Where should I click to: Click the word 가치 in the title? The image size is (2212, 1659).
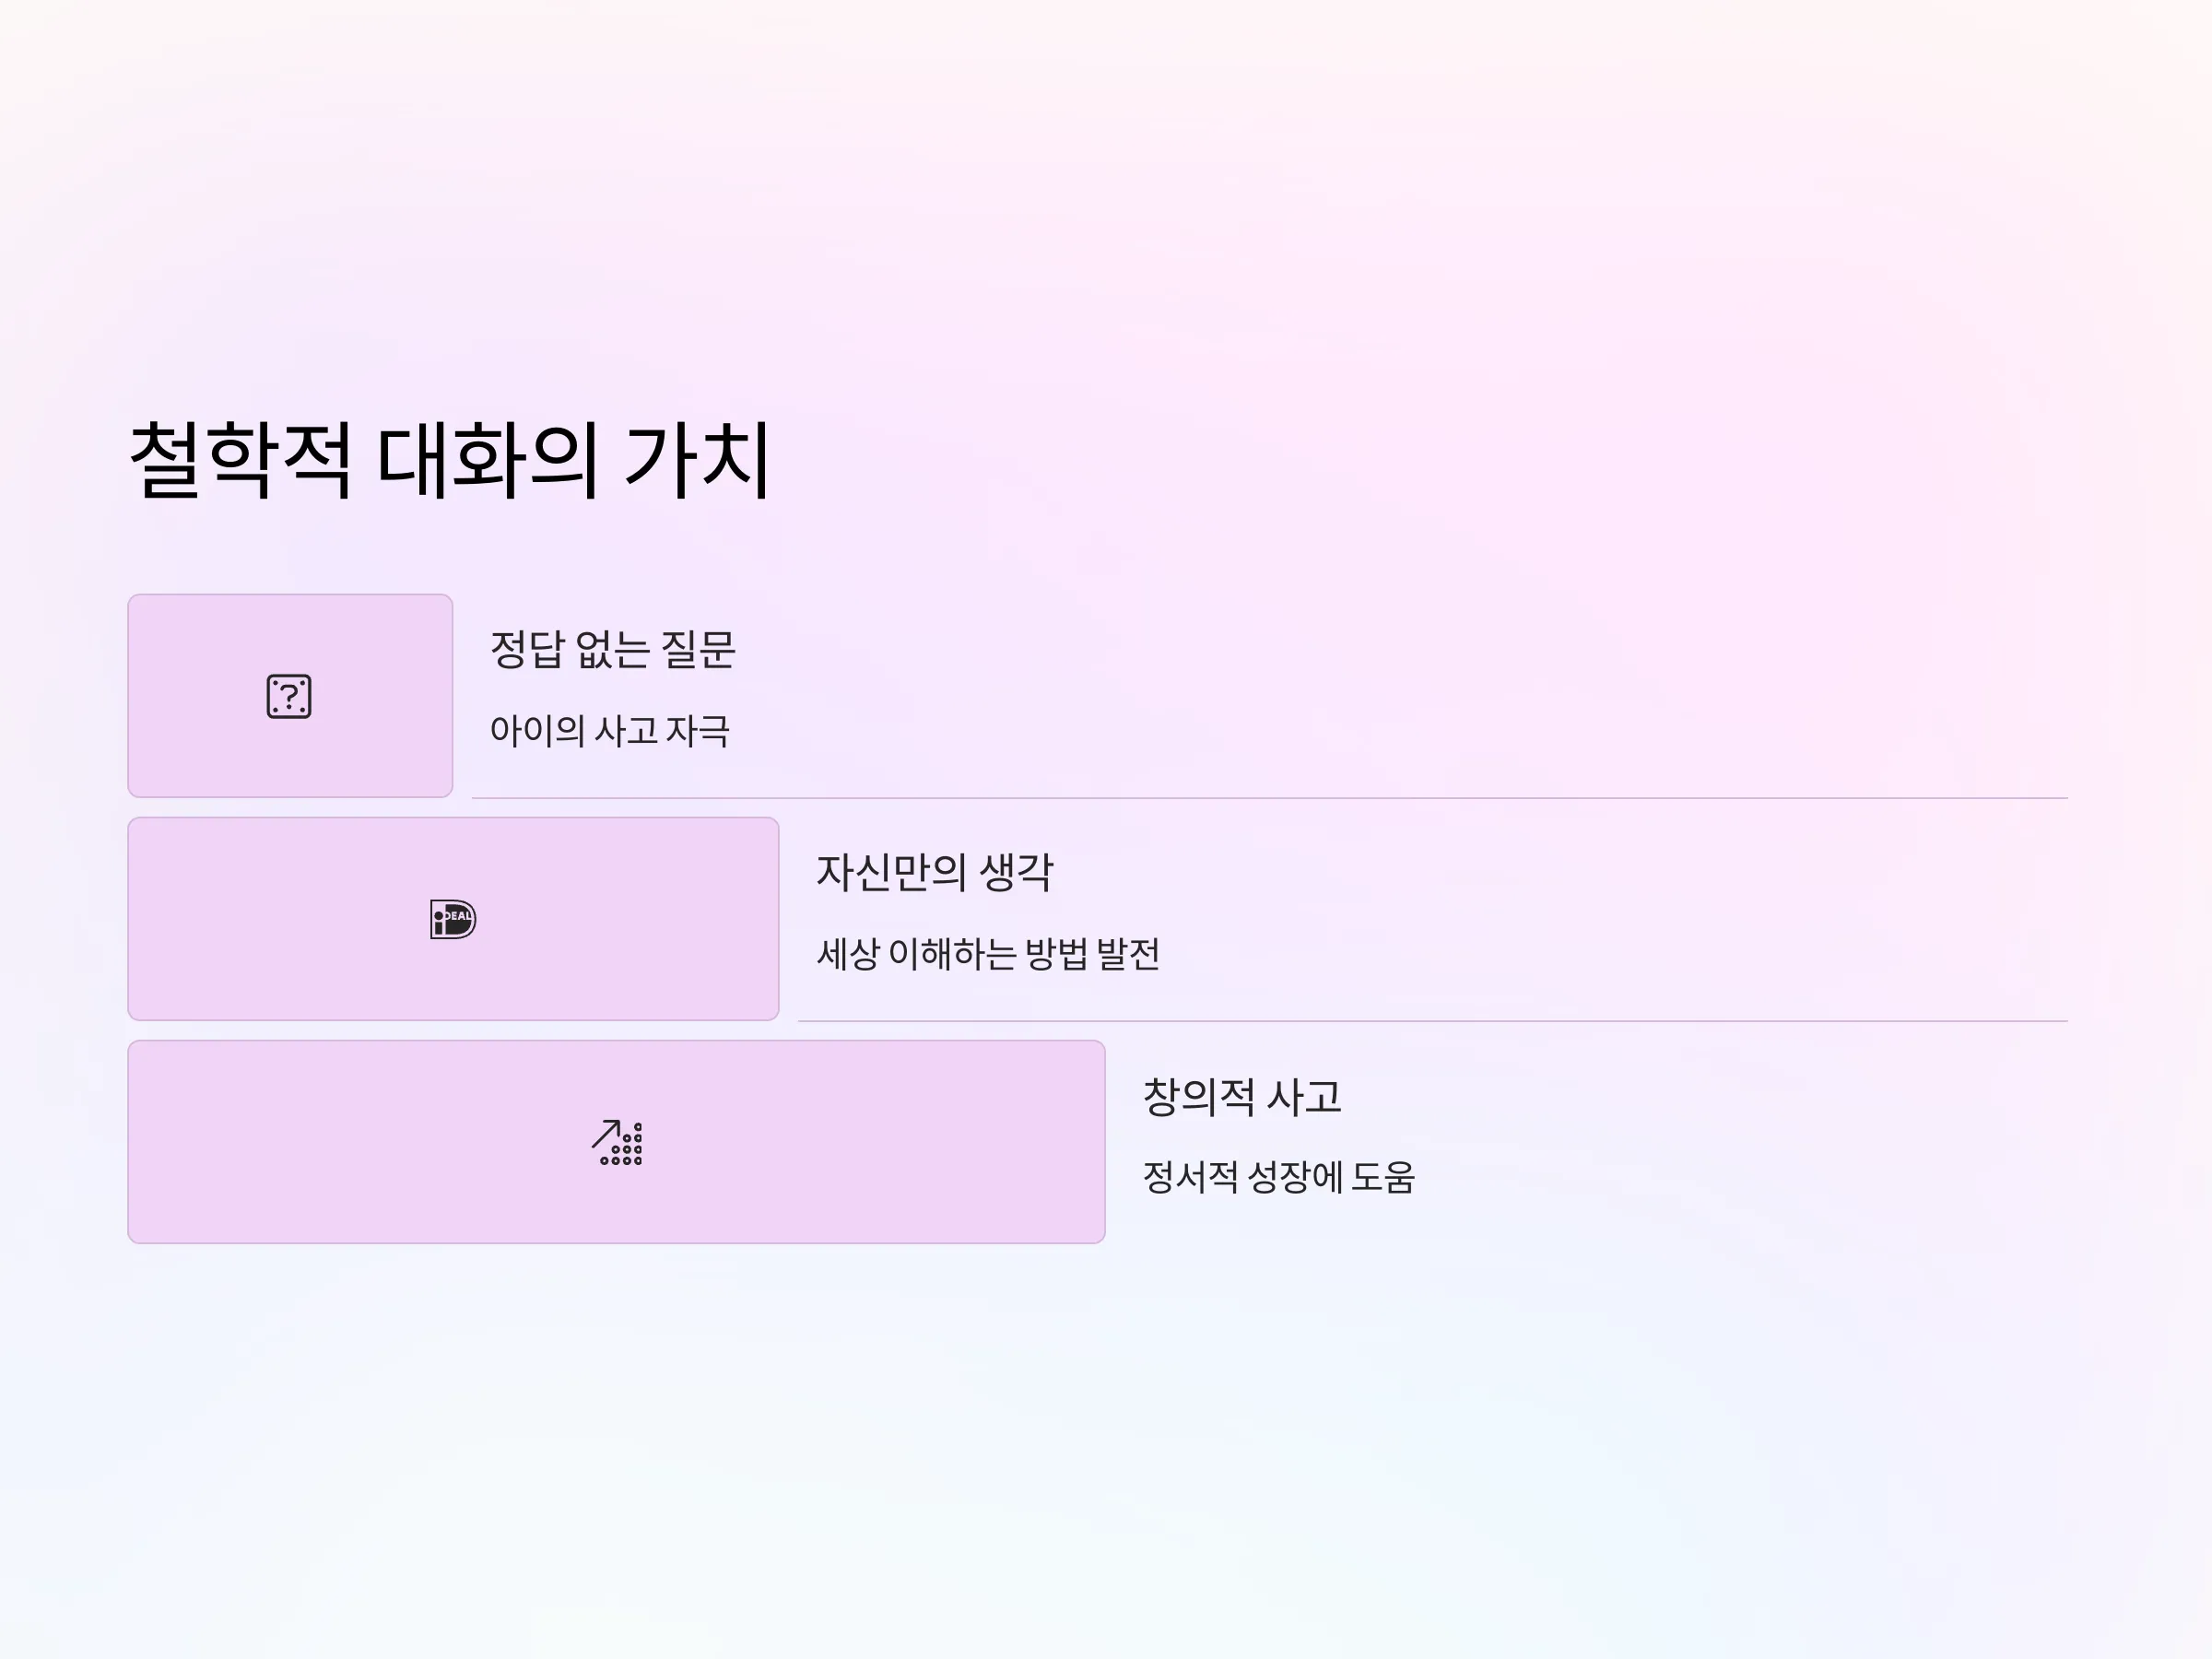[x=697, y=460]
